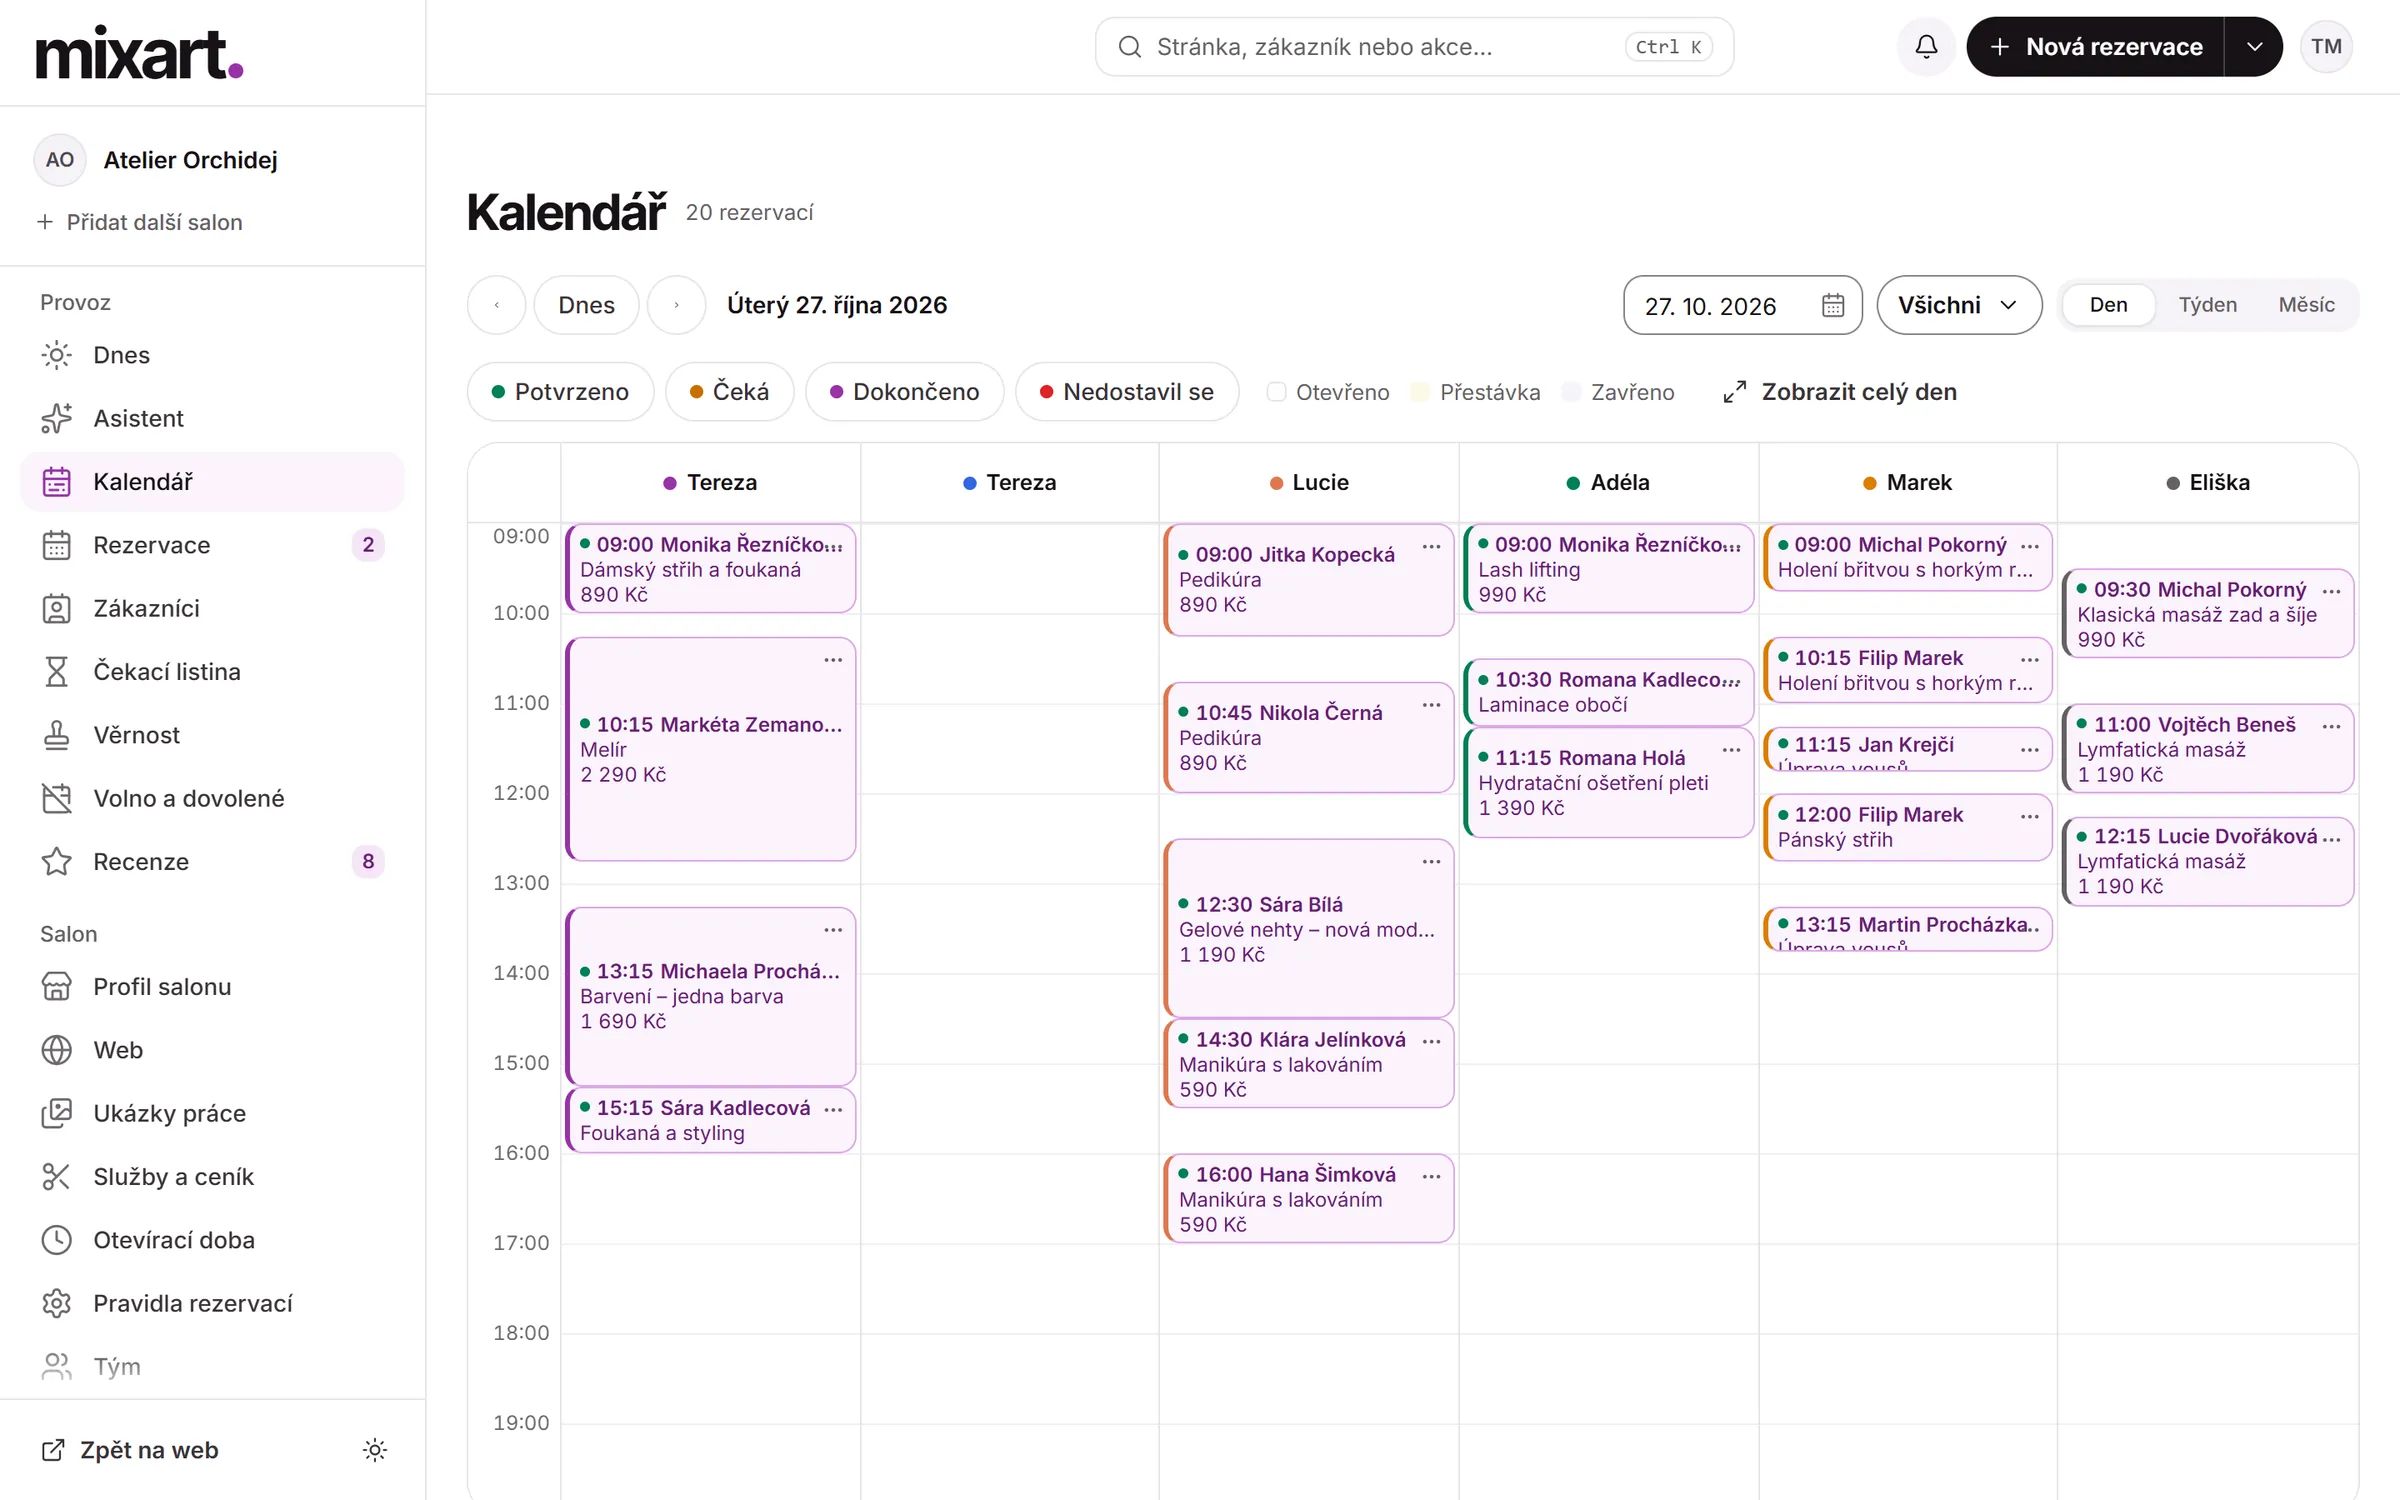This screenshot has height=1500, width=2400.
Task: Open options menu on Vojtěch Beneš booking
Action: pyautogui.click(x=2331, y=727)
